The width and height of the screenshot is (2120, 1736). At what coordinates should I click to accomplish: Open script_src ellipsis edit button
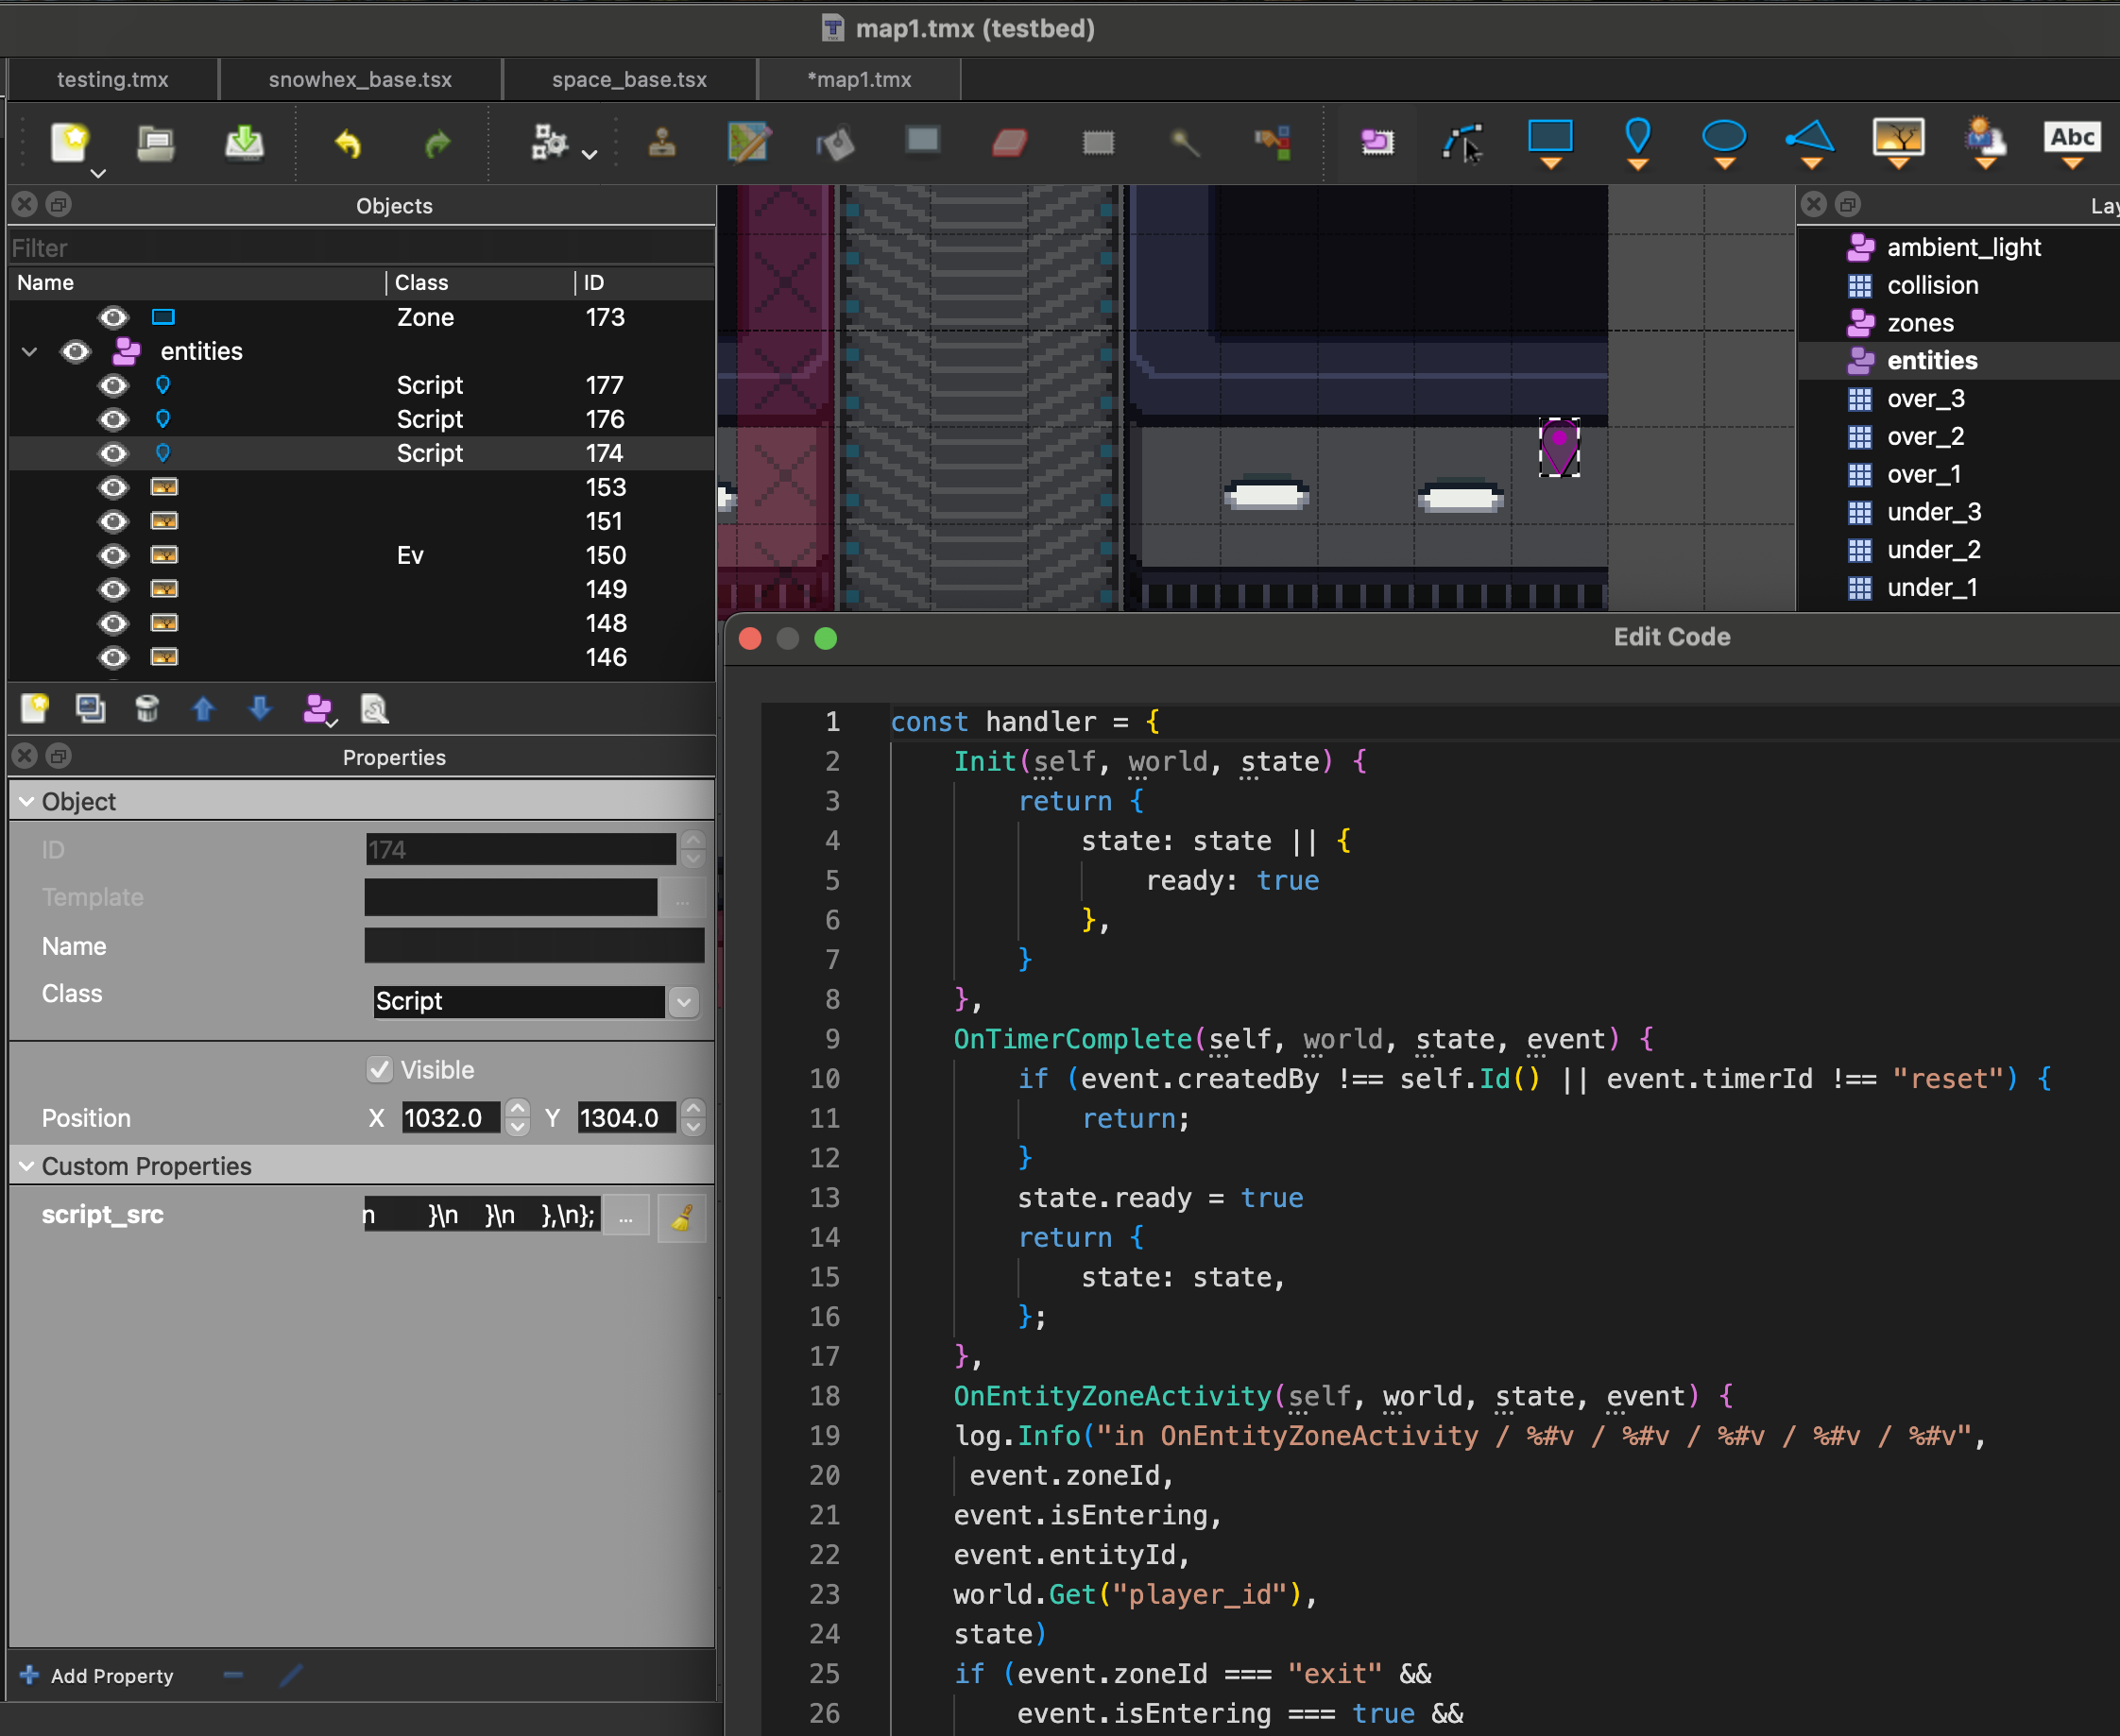click(x=626, y=1217)
